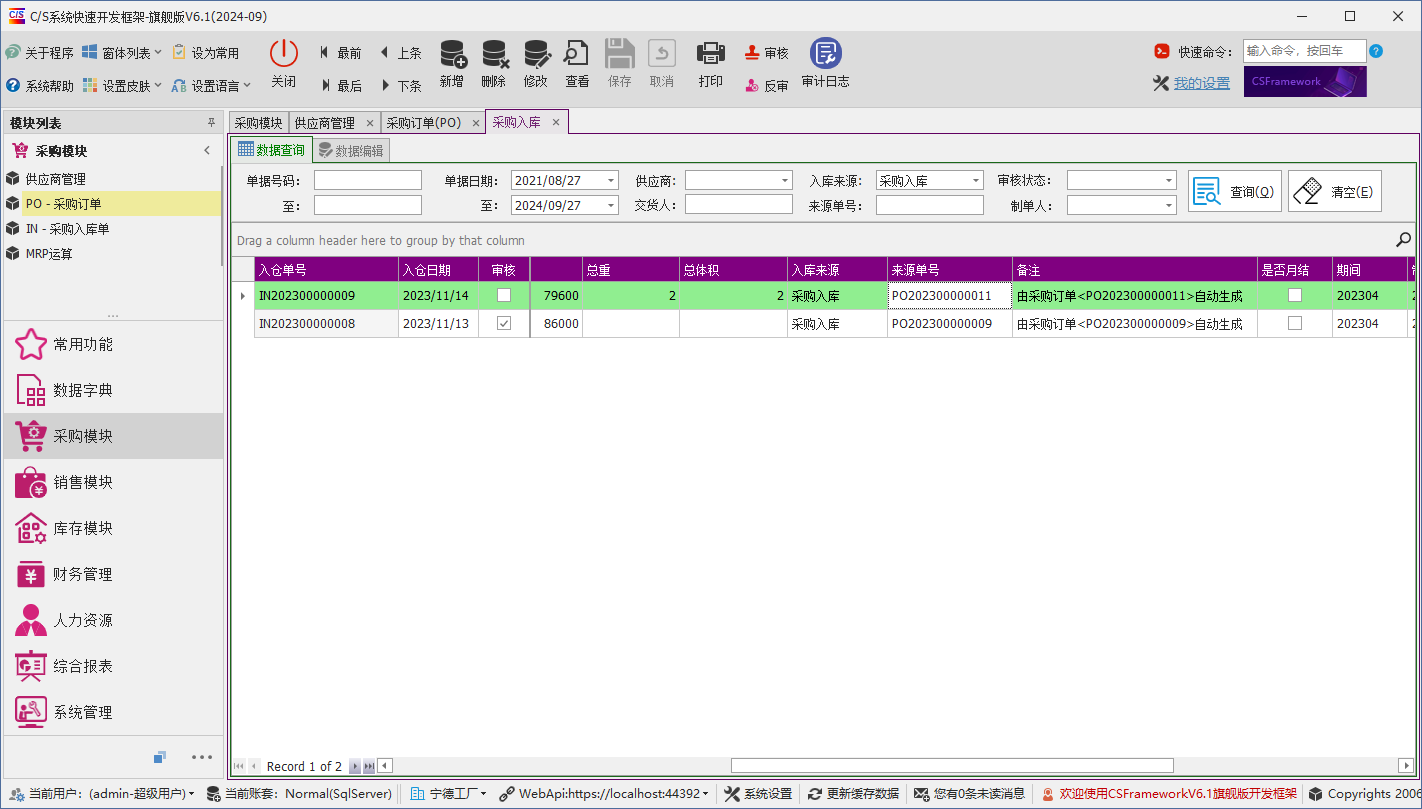Open 系统管理 system management module
This screenshot has width=1422, height=809.
coord(113,712)
